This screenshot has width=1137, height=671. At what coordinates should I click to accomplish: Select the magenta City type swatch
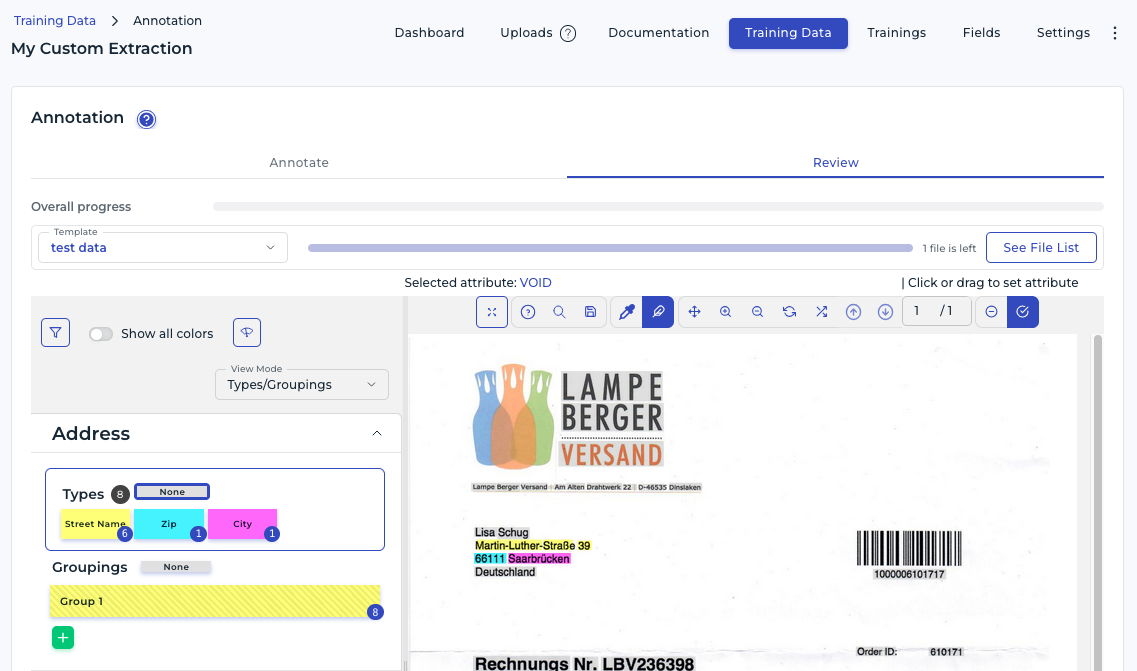point(242,524)
